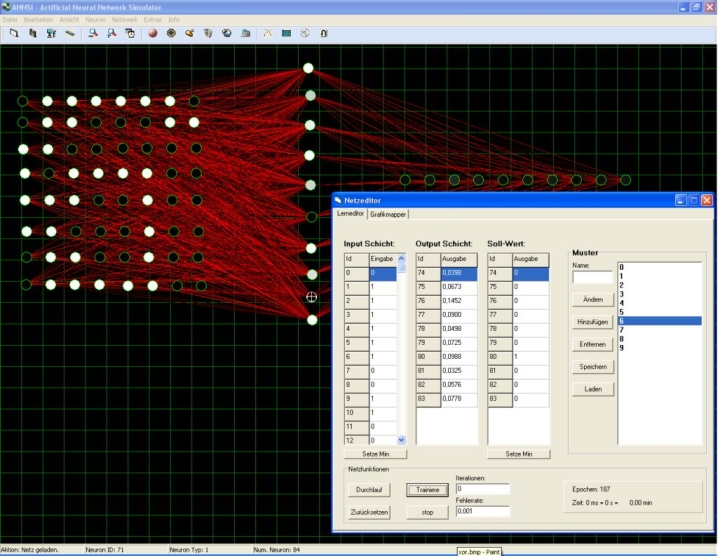This screenshot has height=556, width=718.
Task: Switch to the Grafikmapper tab
Action: coord(388,214)
